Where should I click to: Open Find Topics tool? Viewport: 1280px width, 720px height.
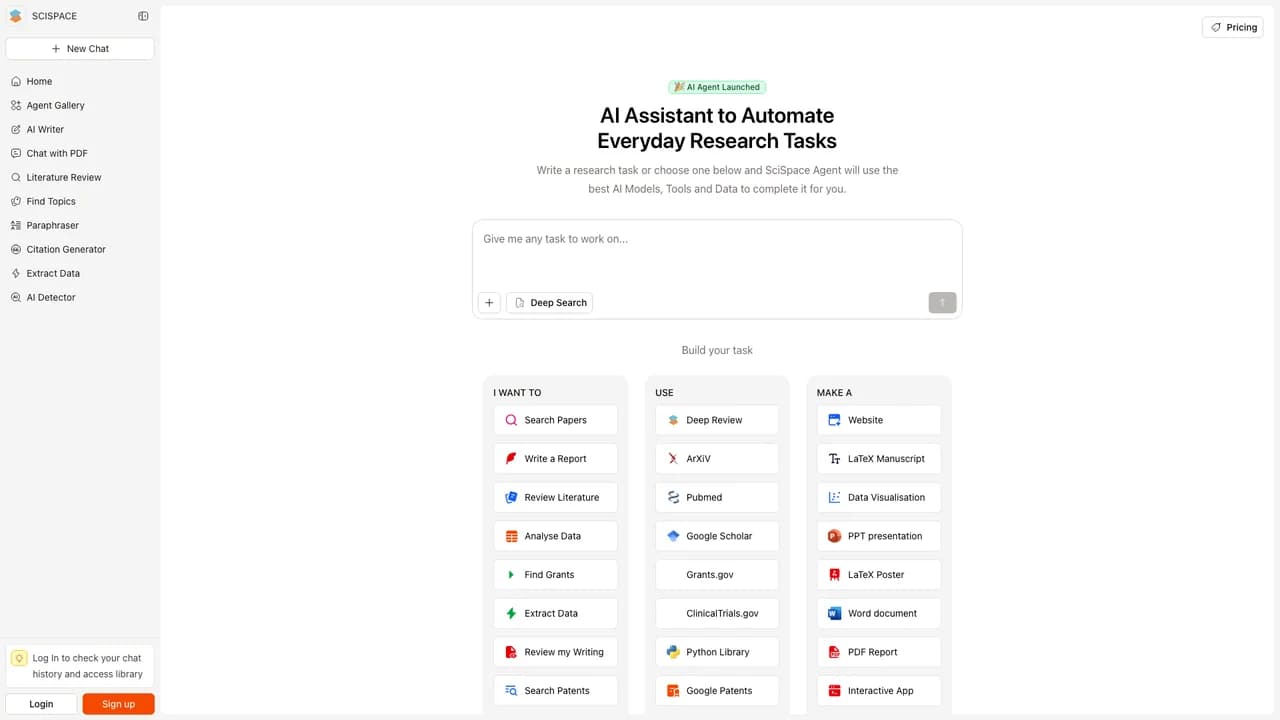80,201
